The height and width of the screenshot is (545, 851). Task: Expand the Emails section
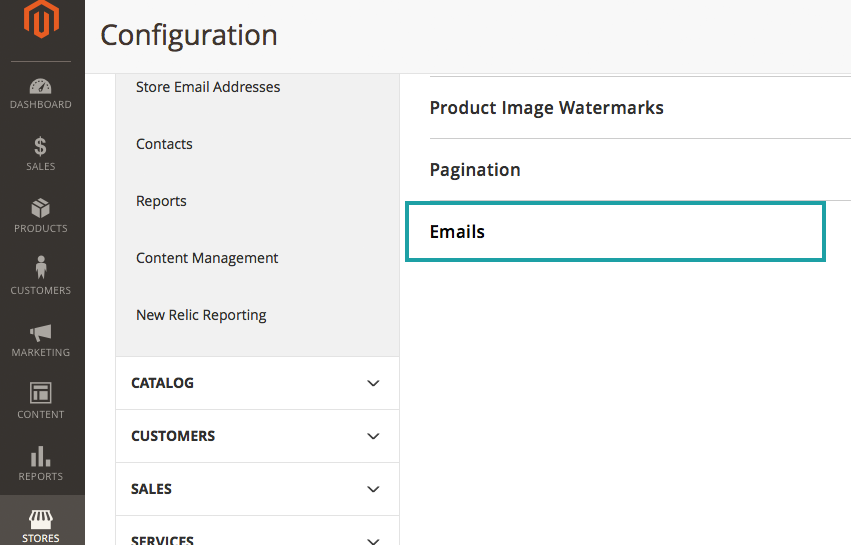tap(457, 232)
